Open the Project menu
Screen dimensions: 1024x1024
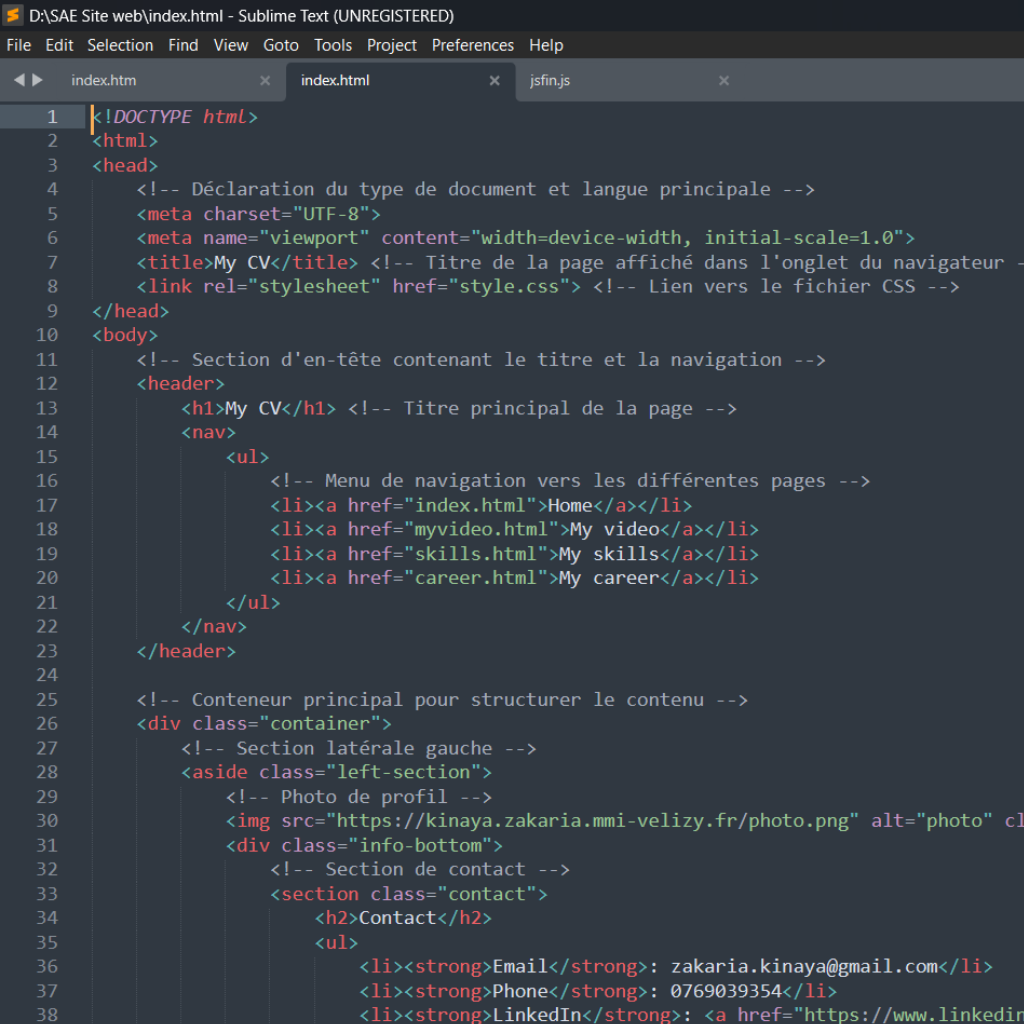392,45
